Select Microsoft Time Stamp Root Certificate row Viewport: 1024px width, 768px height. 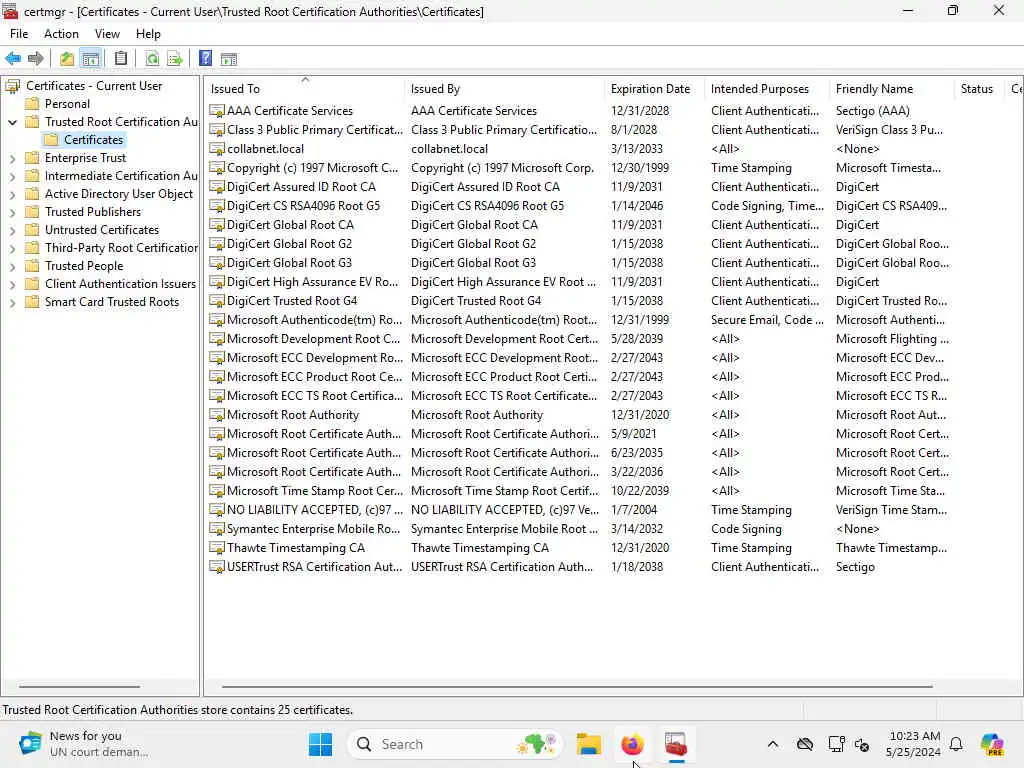click(x=613, y=491)
